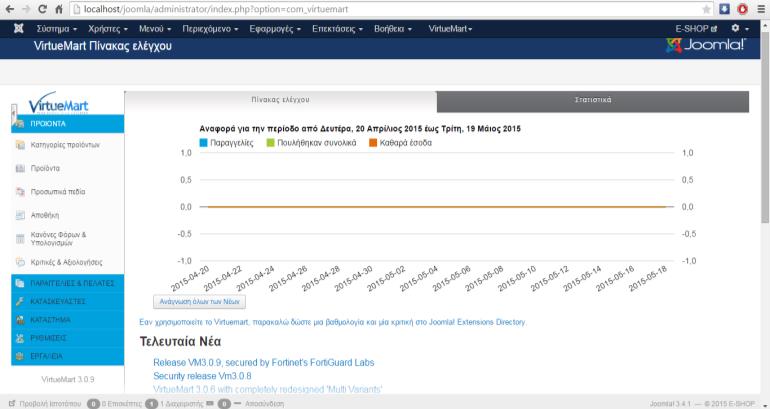Open the Εφαρμογές dropdown menu
The height and width of the screenshot is (409, 770).
click(x=275, y=28)
